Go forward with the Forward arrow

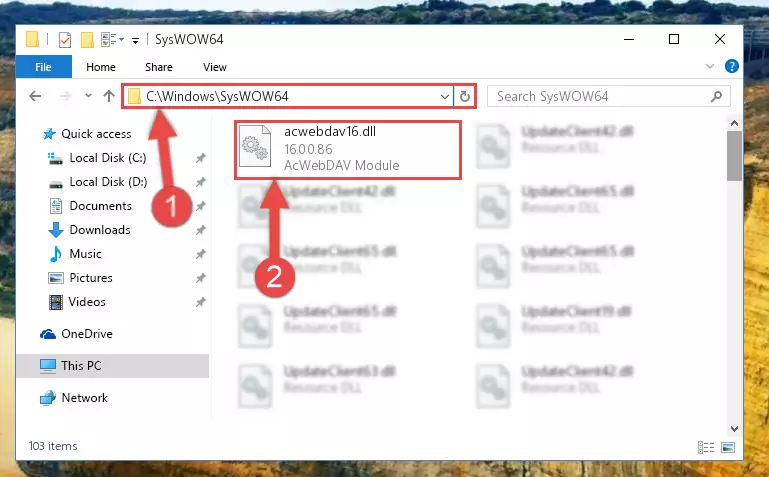coord(65,96)
